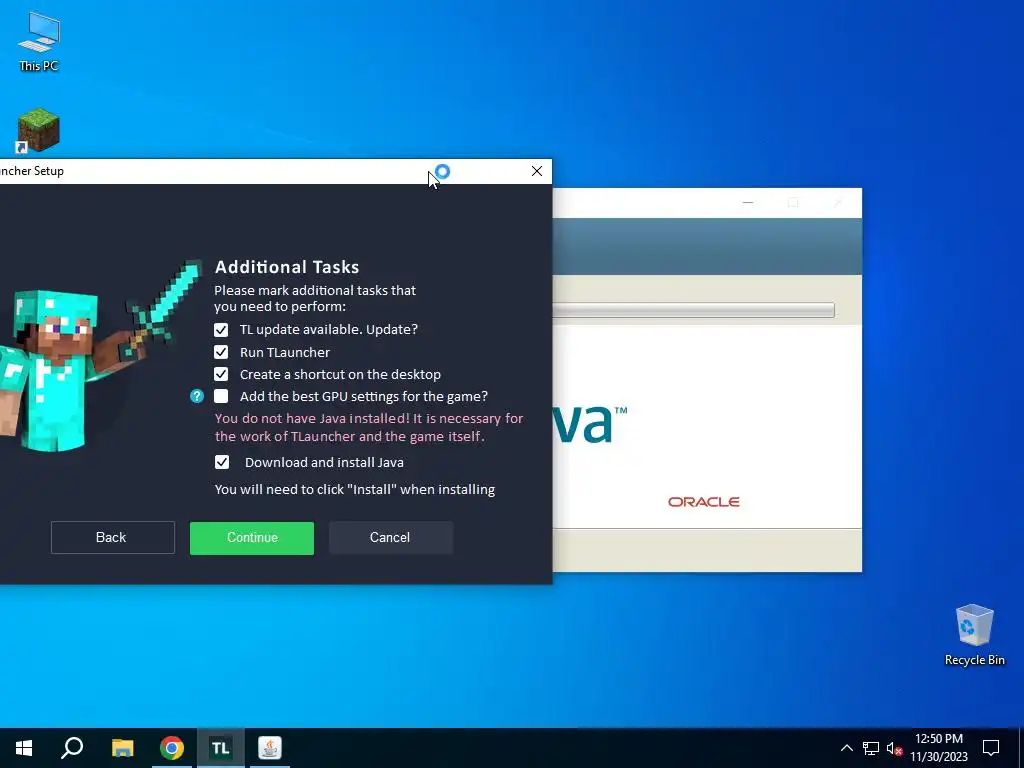Close the TLauncher Setup window
1024x768 pixels.
click(x=537, y=171)
